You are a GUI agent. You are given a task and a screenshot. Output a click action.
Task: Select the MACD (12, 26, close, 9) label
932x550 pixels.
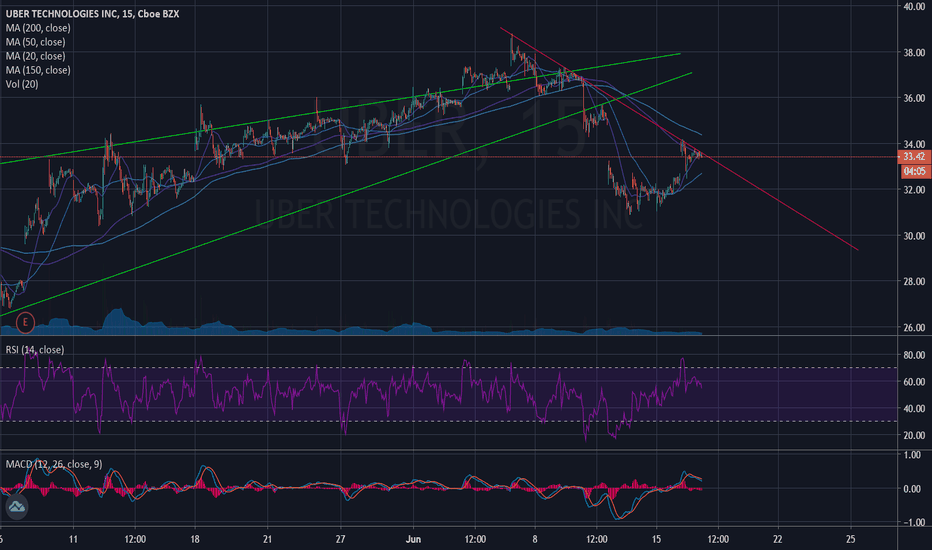pos(54,464)
